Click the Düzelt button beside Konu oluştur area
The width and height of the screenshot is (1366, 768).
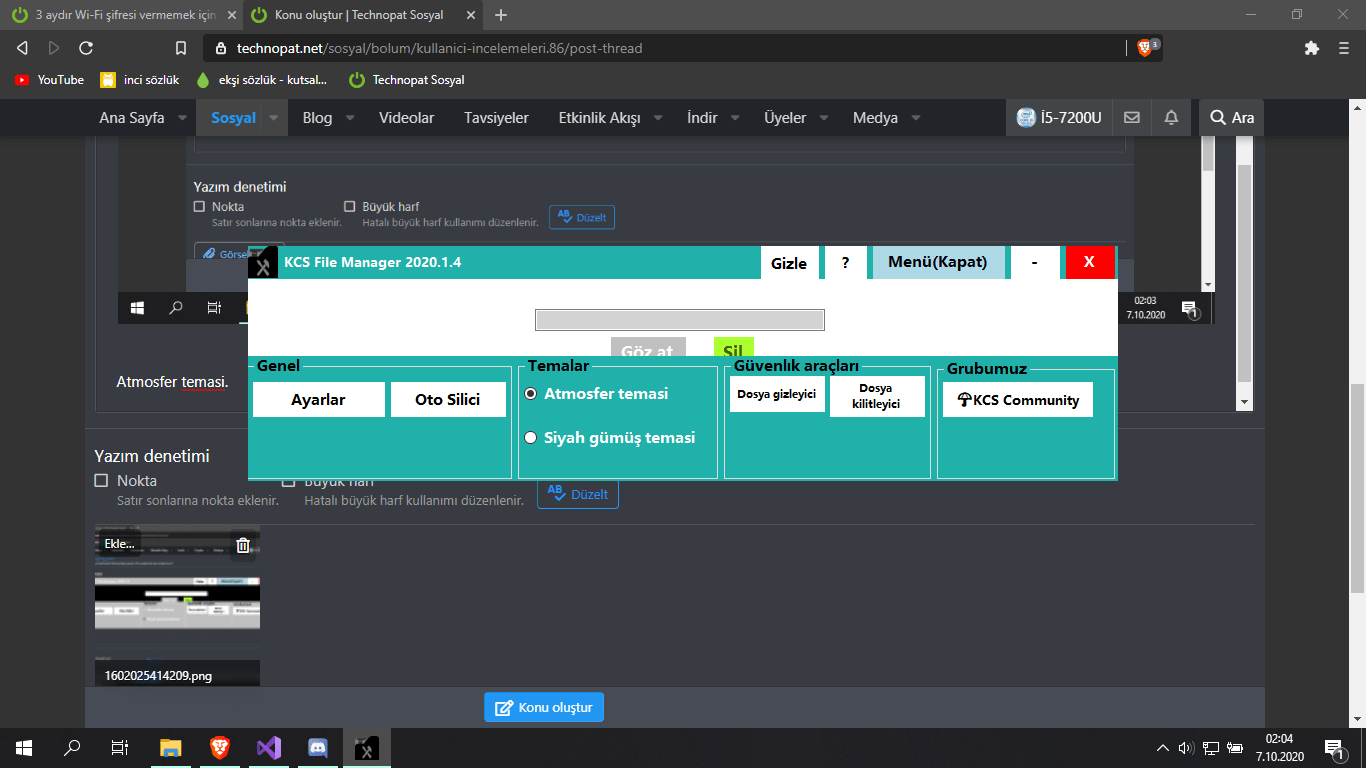coord(578,494)
